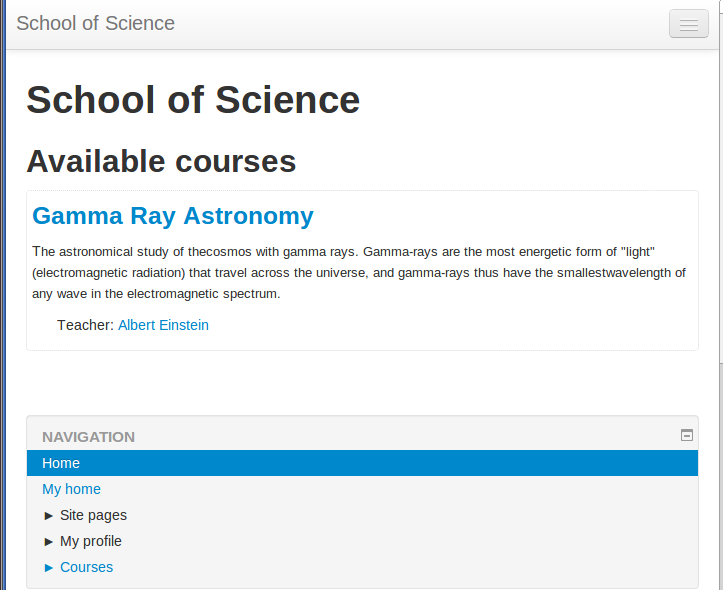The width and height of the screenshot is (723, 590).
Task: Click the Site pages label
Action: tap(93, 515)
